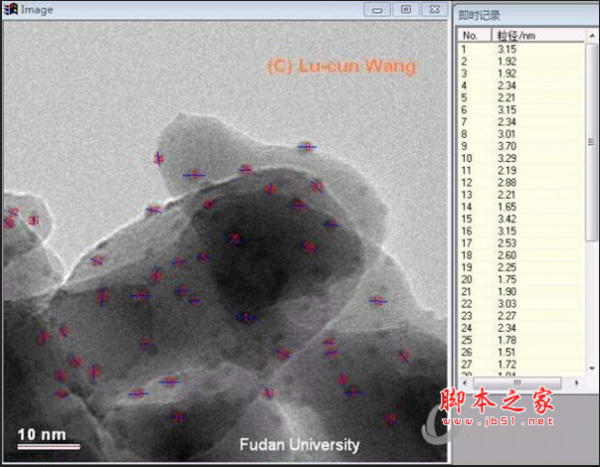
Task: Click the horizontal scrollbar thumb
Action: [517, 382]
